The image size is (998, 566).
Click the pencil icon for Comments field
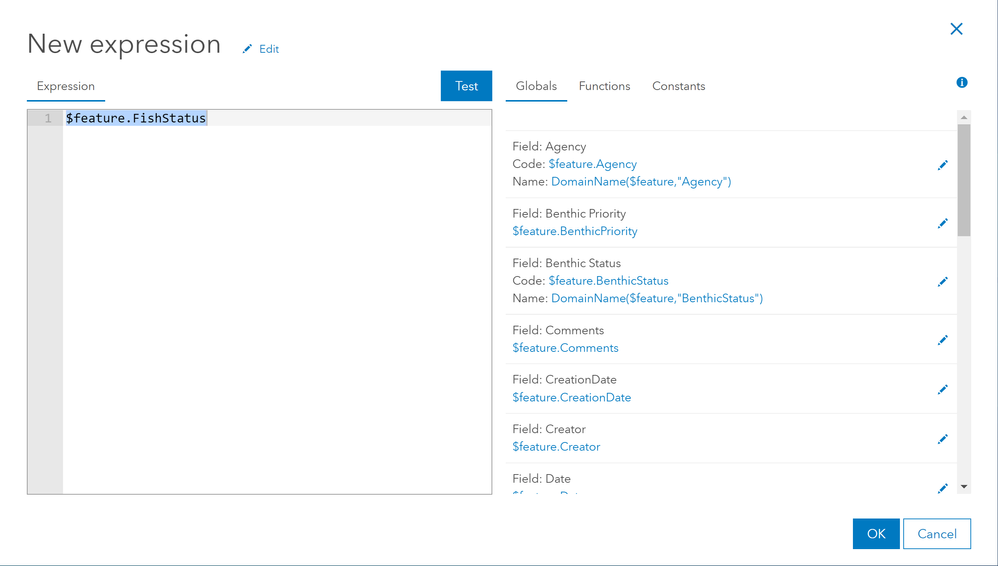(943, 340)
